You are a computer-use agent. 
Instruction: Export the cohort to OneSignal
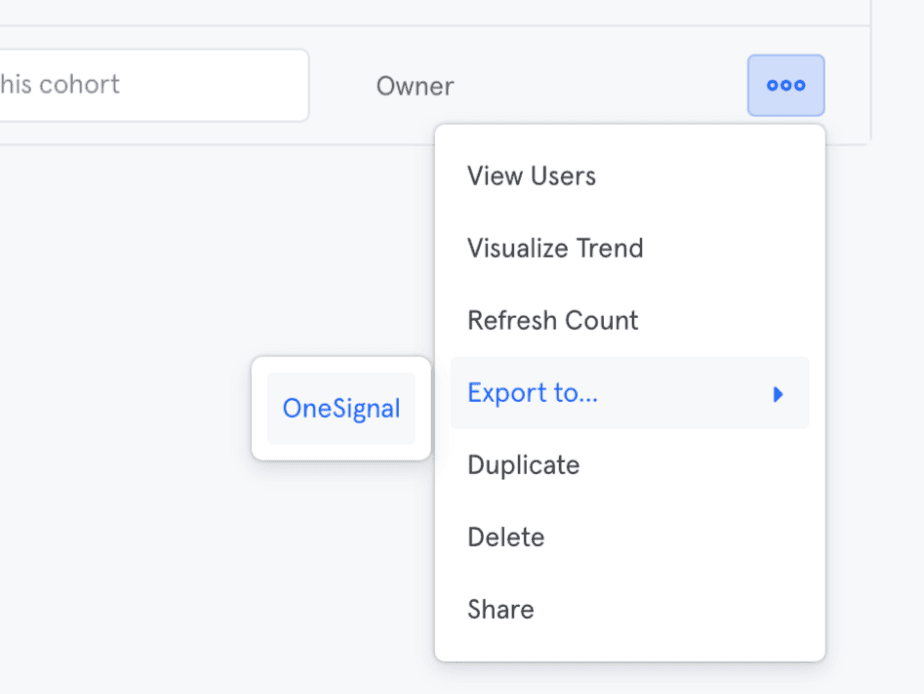(x=341, y=409)
